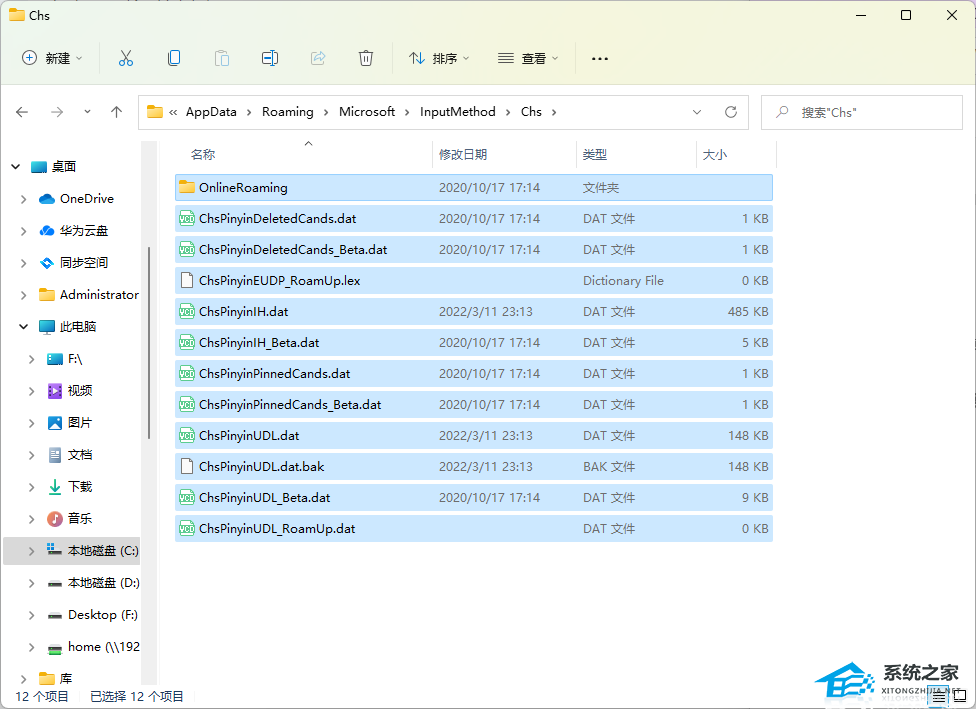Share the selected files
Image resolution: width=976 pixels, height=709 pixels.
[x=317, y=58]
